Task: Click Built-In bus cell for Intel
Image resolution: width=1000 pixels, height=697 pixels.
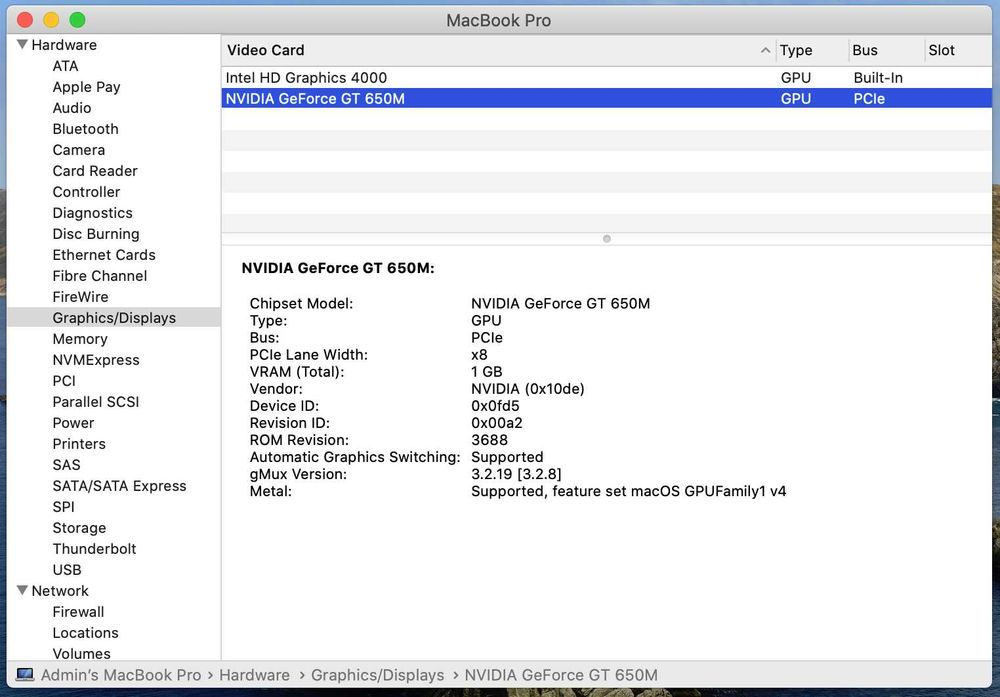Action: pyautogui.click(x=878, y=78)
